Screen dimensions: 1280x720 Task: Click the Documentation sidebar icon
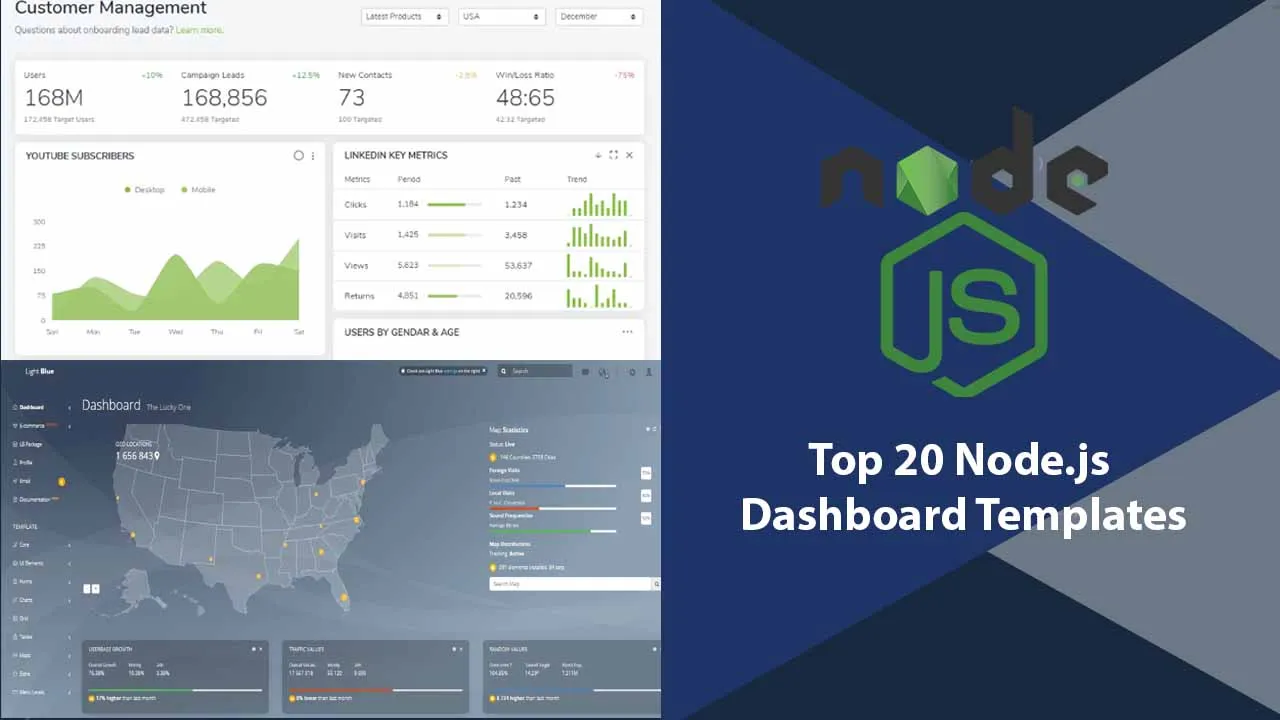(x=15, y=499)
